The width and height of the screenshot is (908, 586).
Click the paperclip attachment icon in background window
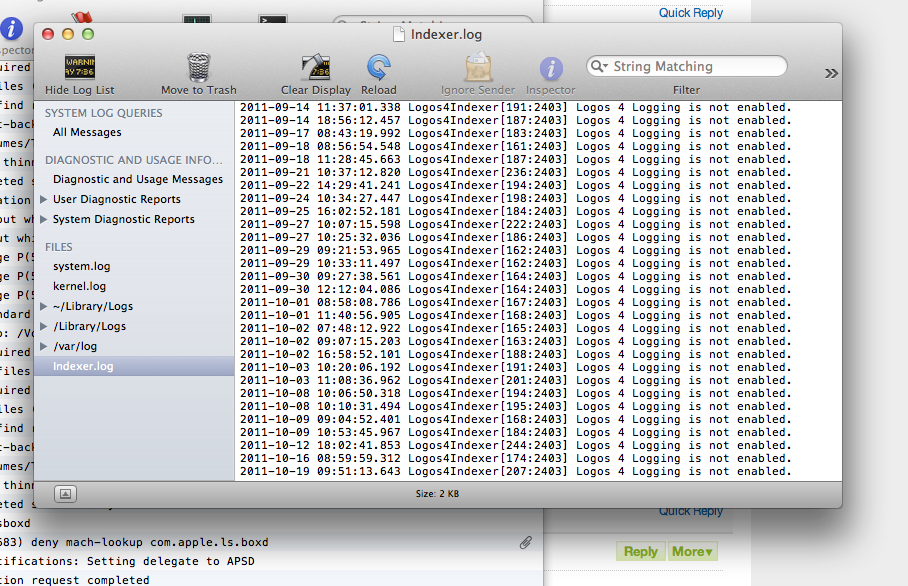(526, 542)
